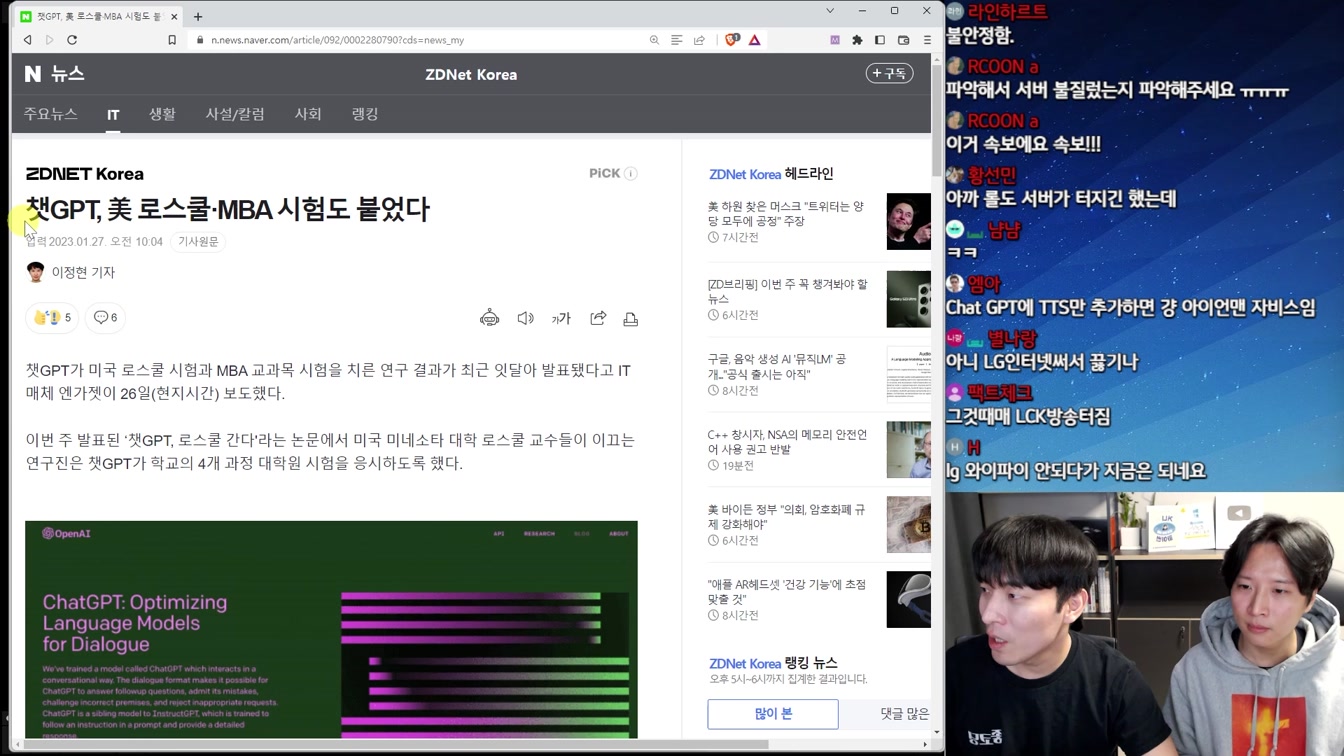Open the 랭킹 tab
Screen dimensions: 1344x756
tap(365, 114)
